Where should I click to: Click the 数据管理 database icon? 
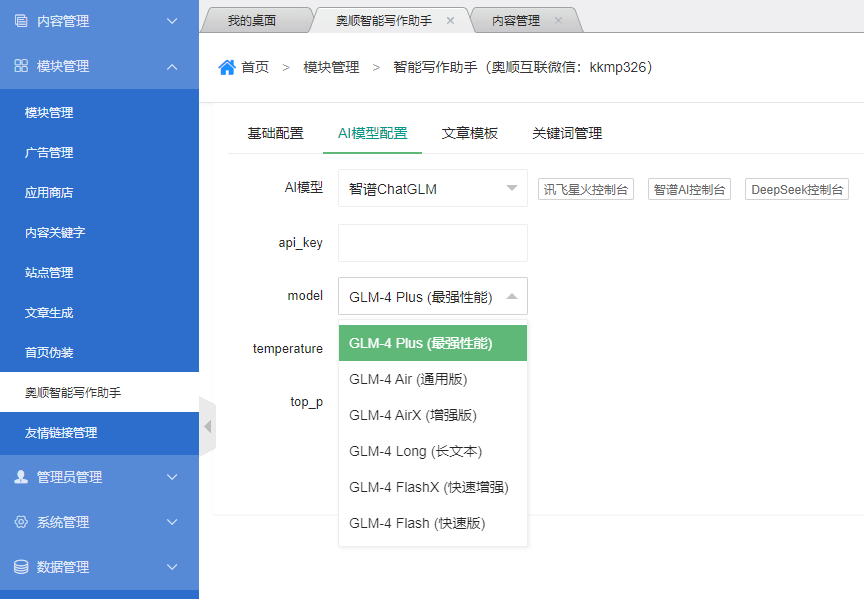[21, 567]
